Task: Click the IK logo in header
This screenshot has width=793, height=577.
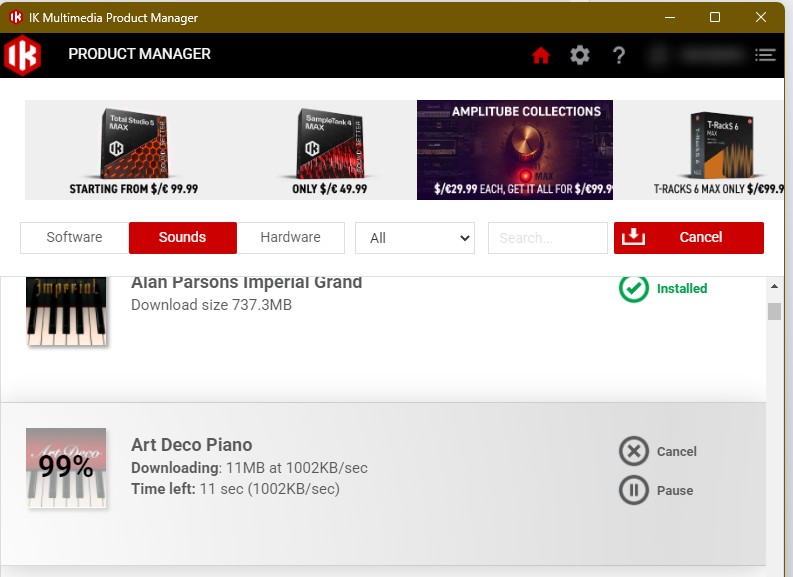Action: tap(22, 55)
